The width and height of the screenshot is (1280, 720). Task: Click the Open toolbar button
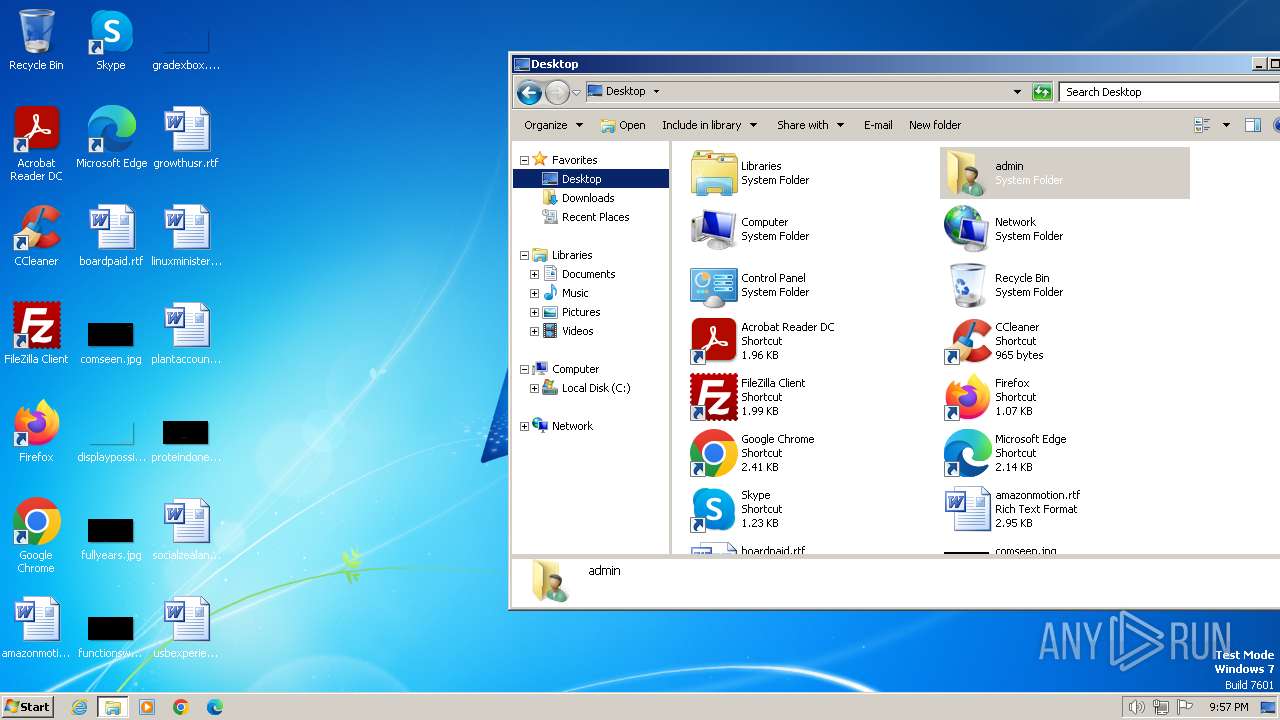pos(623,125)
